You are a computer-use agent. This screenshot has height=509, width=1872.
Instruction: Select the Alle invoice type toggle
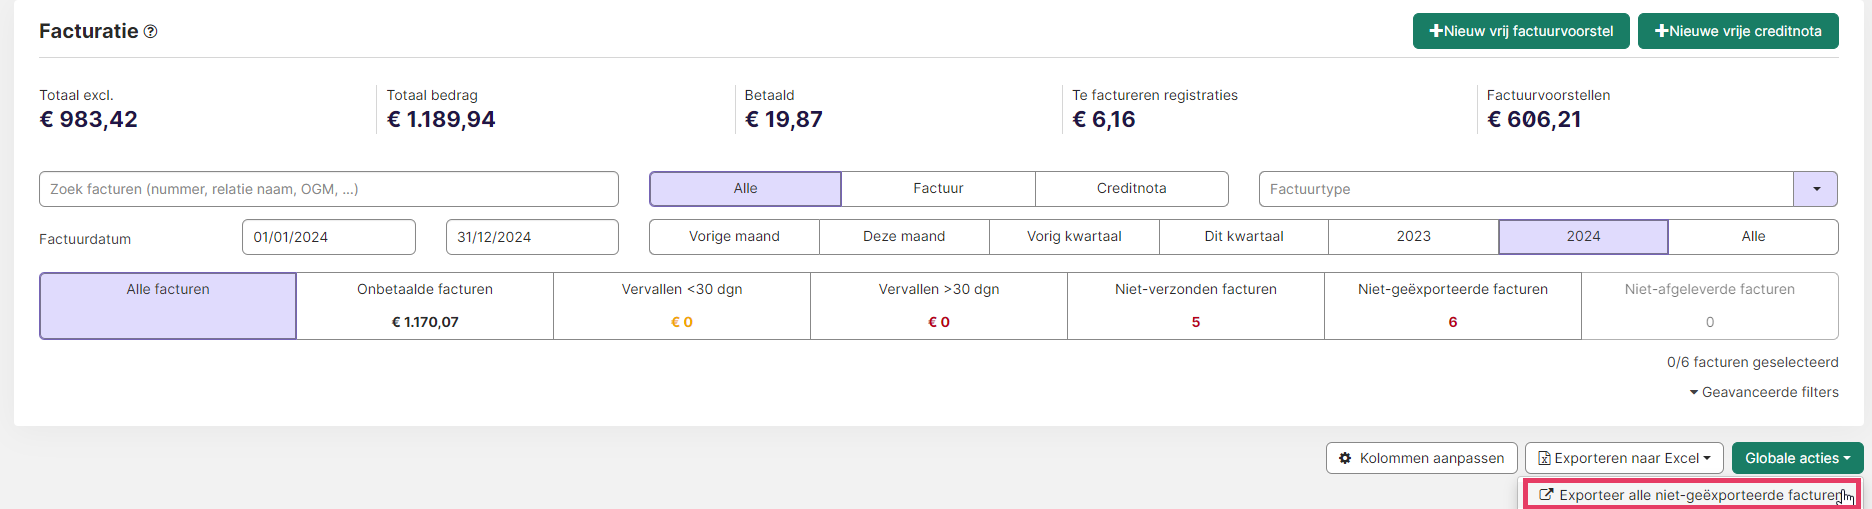745,188
